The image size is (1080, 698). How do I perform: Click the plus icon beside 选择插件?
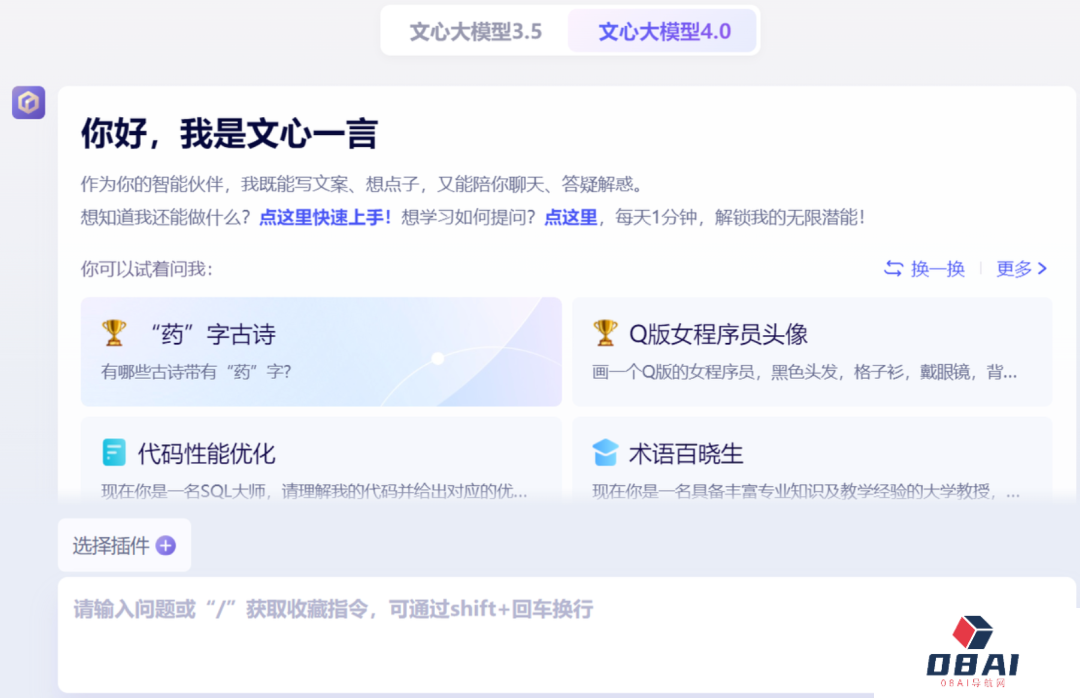pyautogui.click(x=166, y=546)
